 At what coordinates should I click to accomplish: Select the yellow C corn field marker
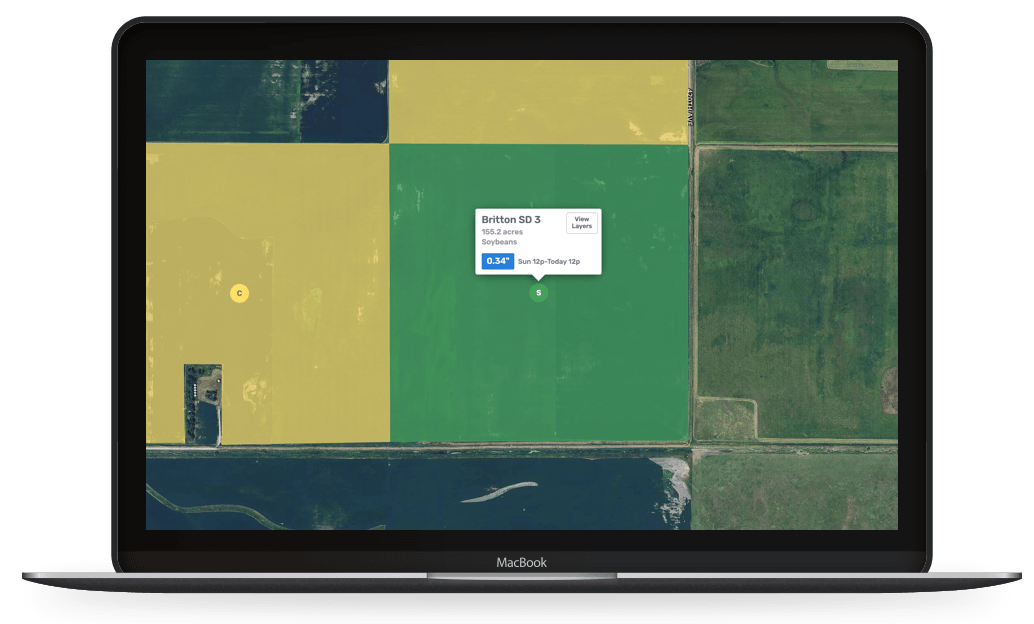pos(238,293)
